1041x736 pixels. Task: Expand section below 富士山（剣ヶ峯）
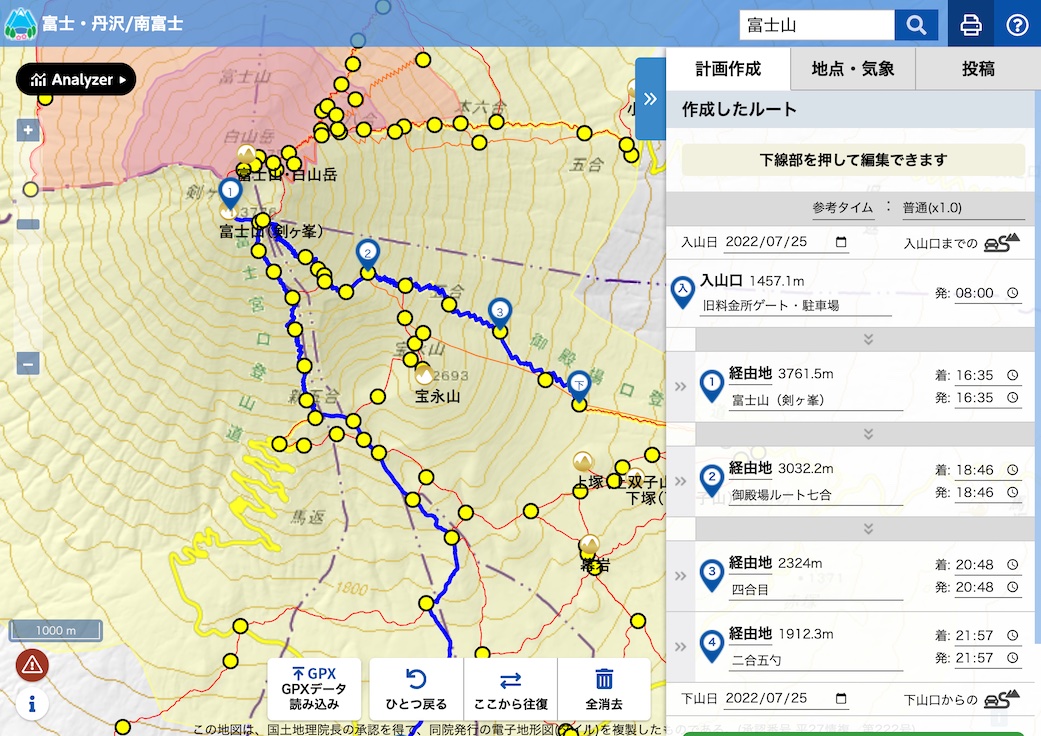click(868, 434)
